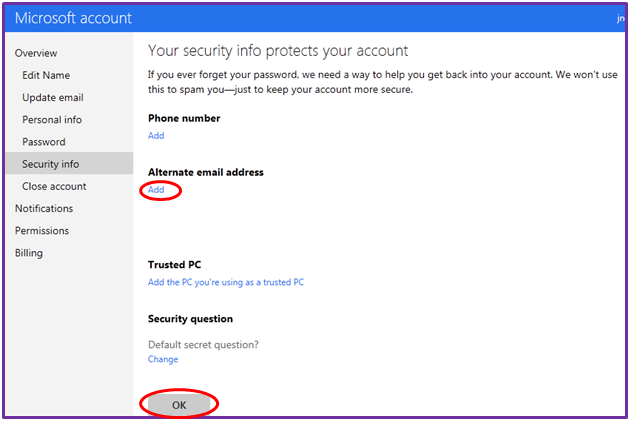Click the Security question heading
The width and height of the screenshot is (628, 421).
190,319
